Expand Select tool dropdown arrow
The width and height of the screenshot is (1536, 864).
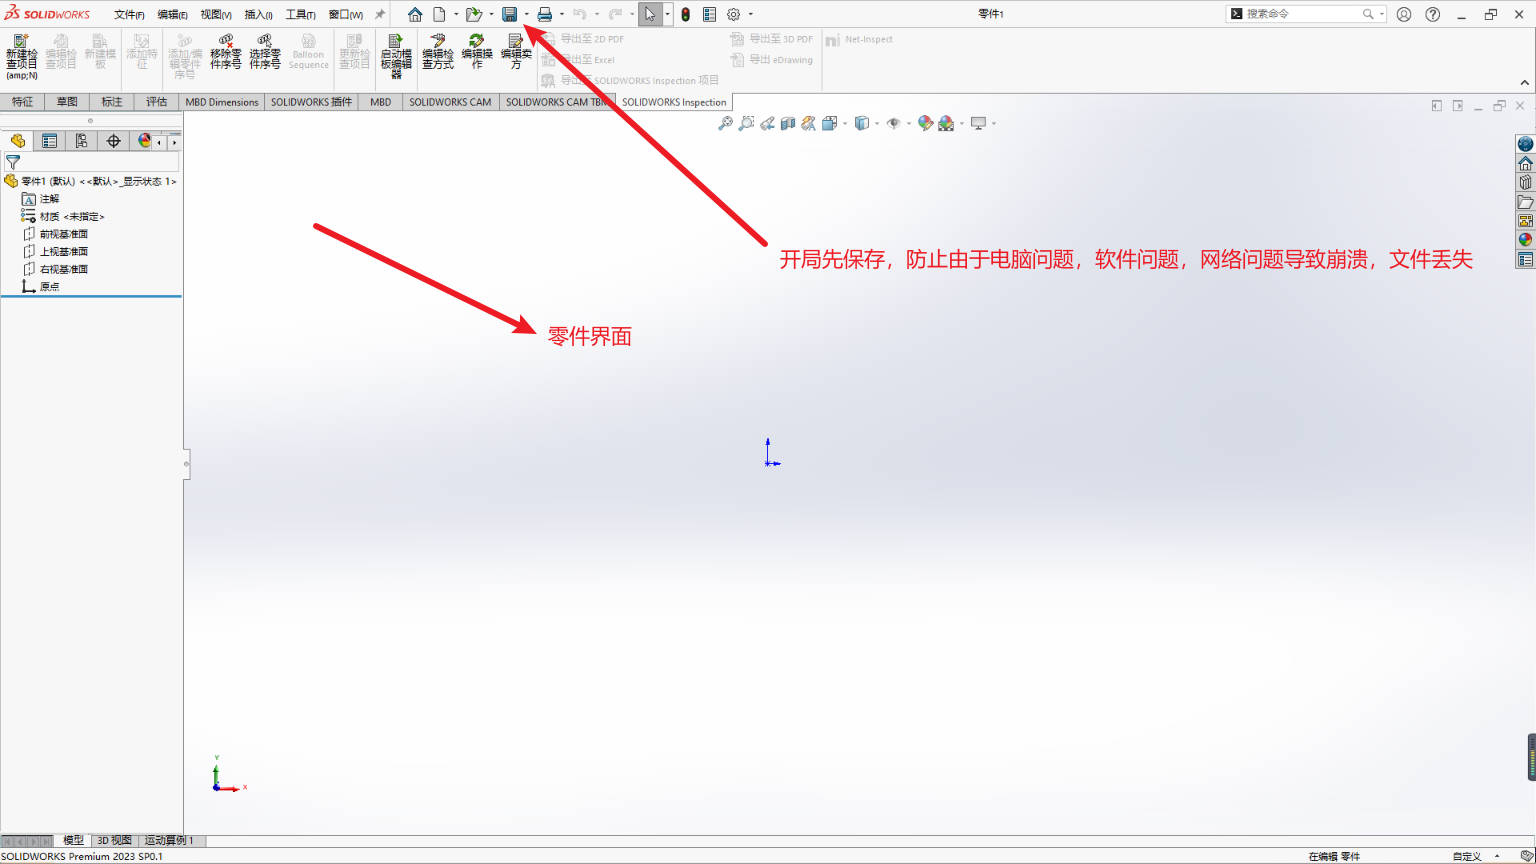point(667,14)
